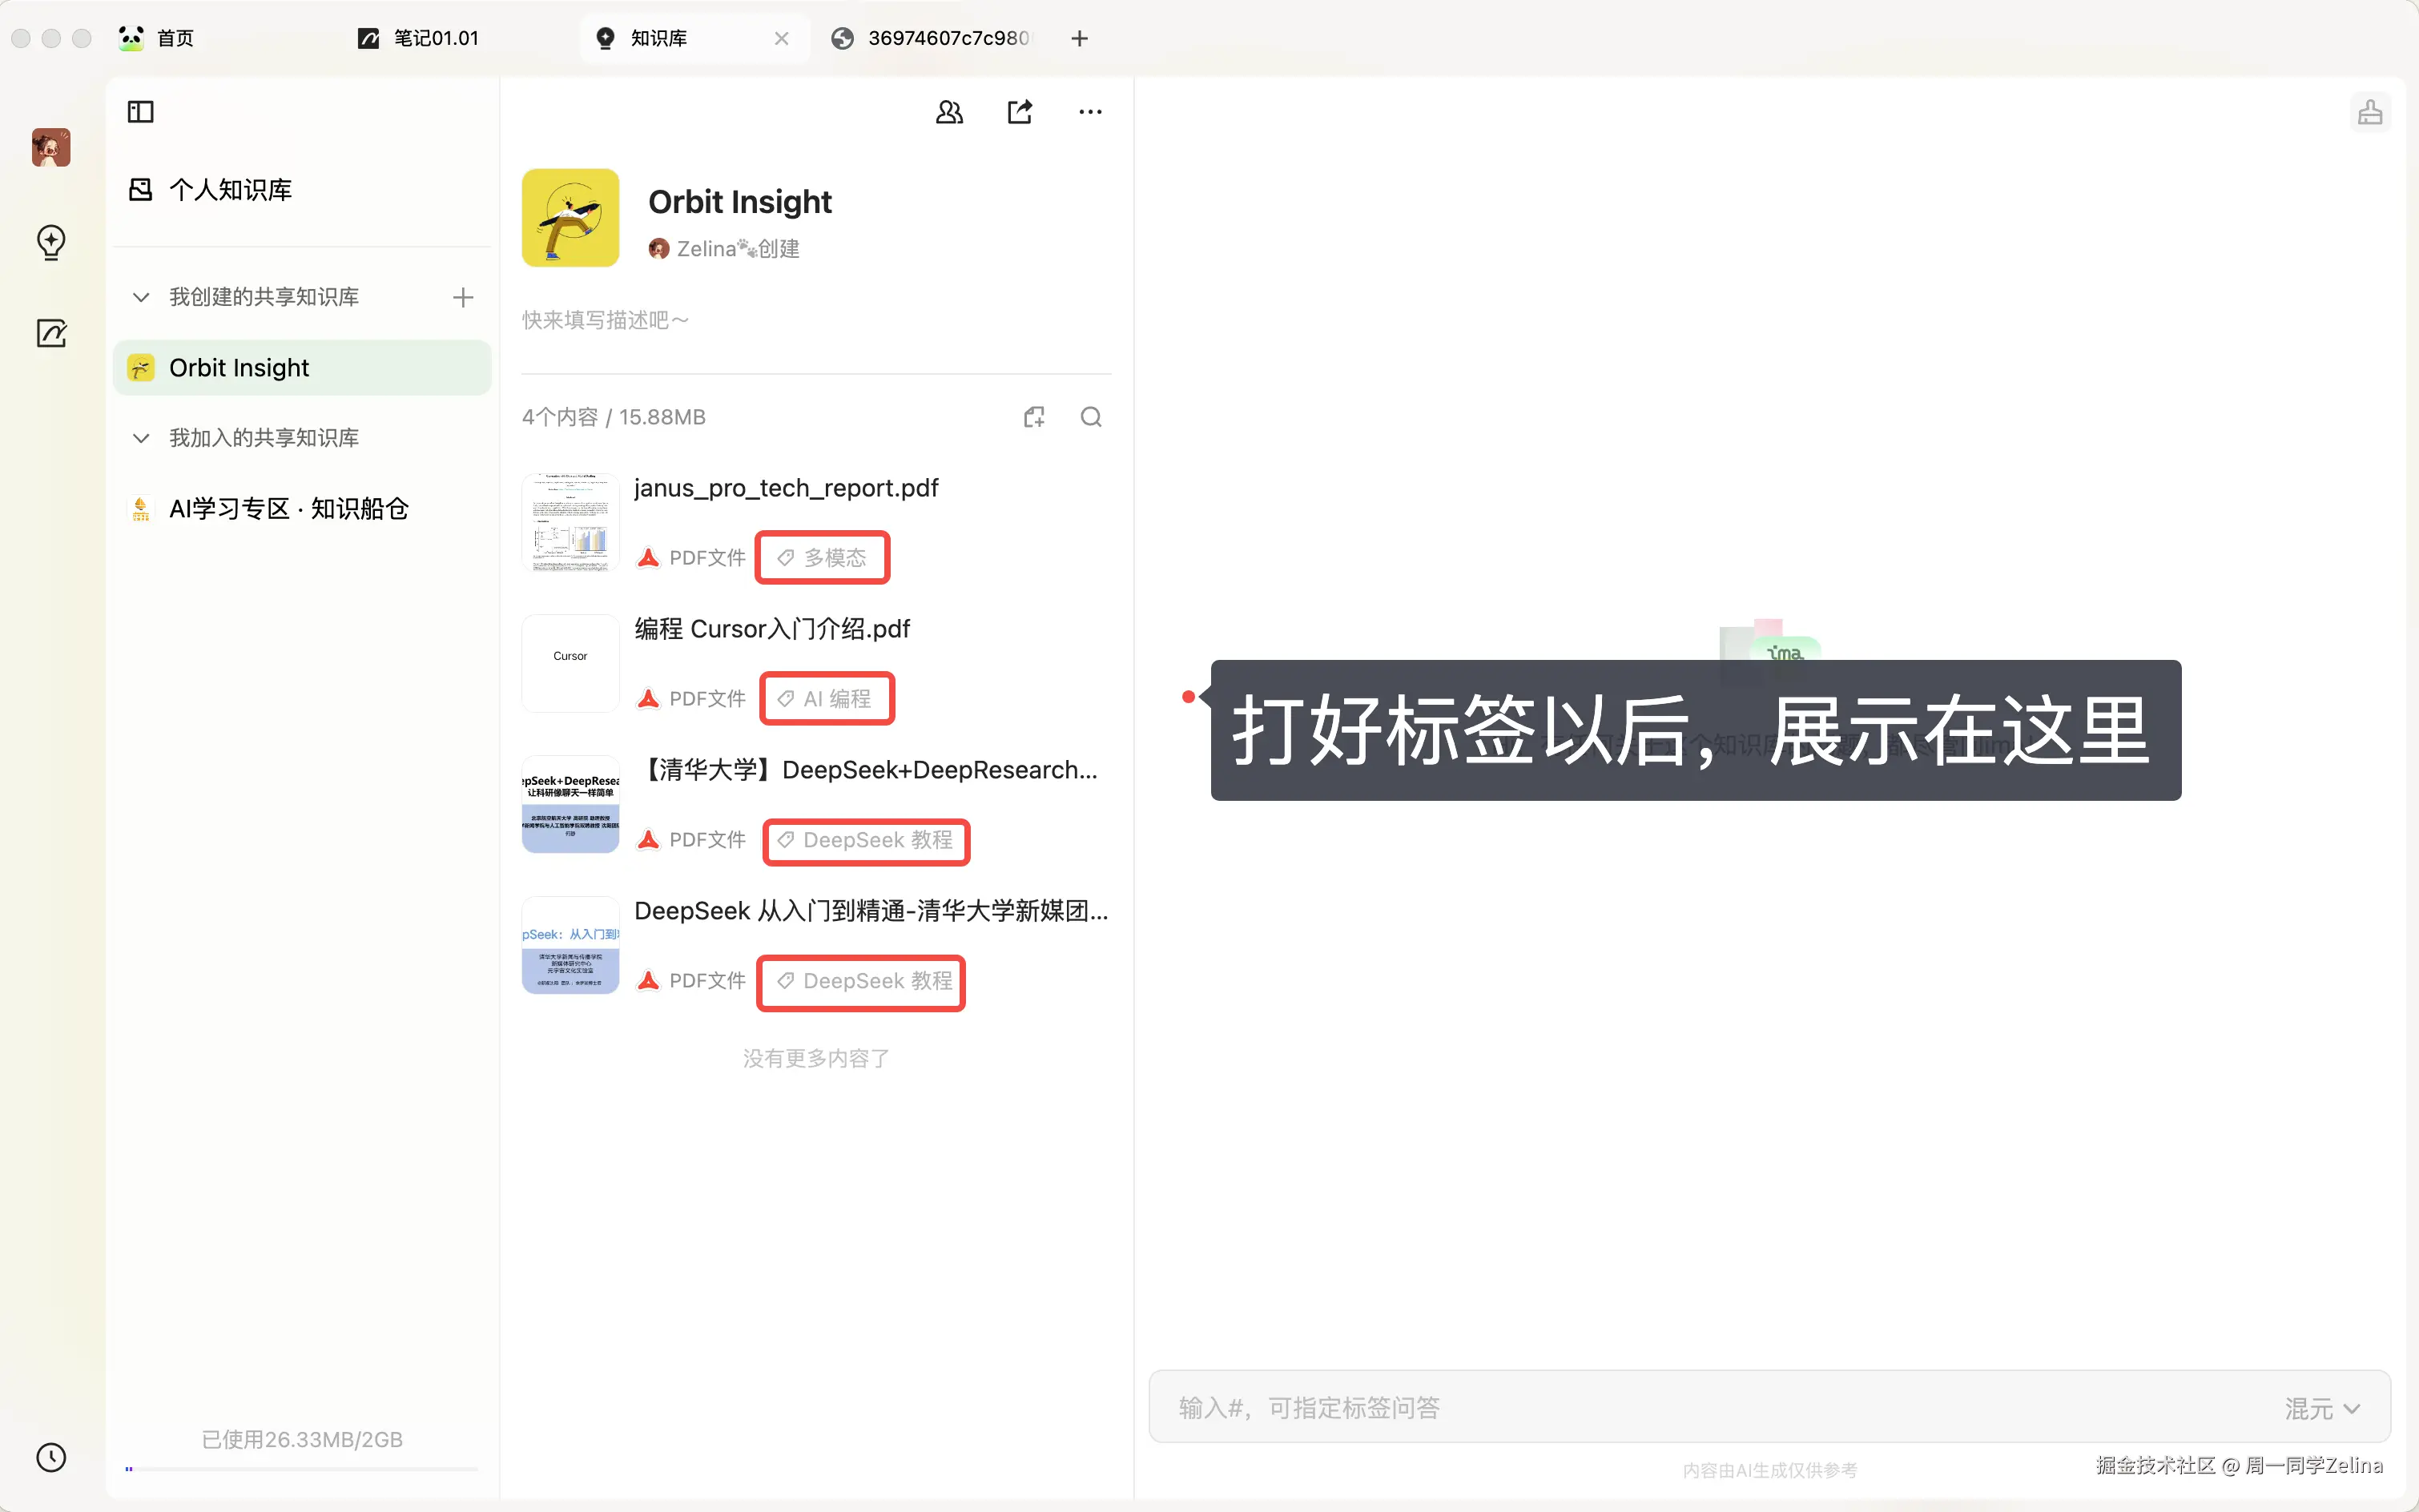Click the clean-up brush icon top right
Viewport: 2419px width, 1512px height.
(2369, 112)
